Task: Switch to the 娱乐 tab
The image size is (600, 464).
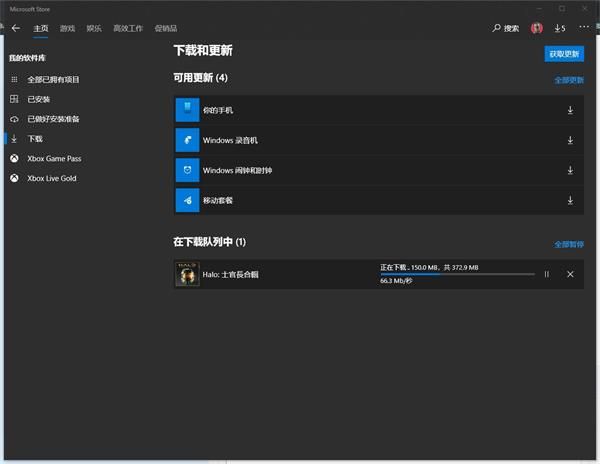Action: (x=93, y=28)
